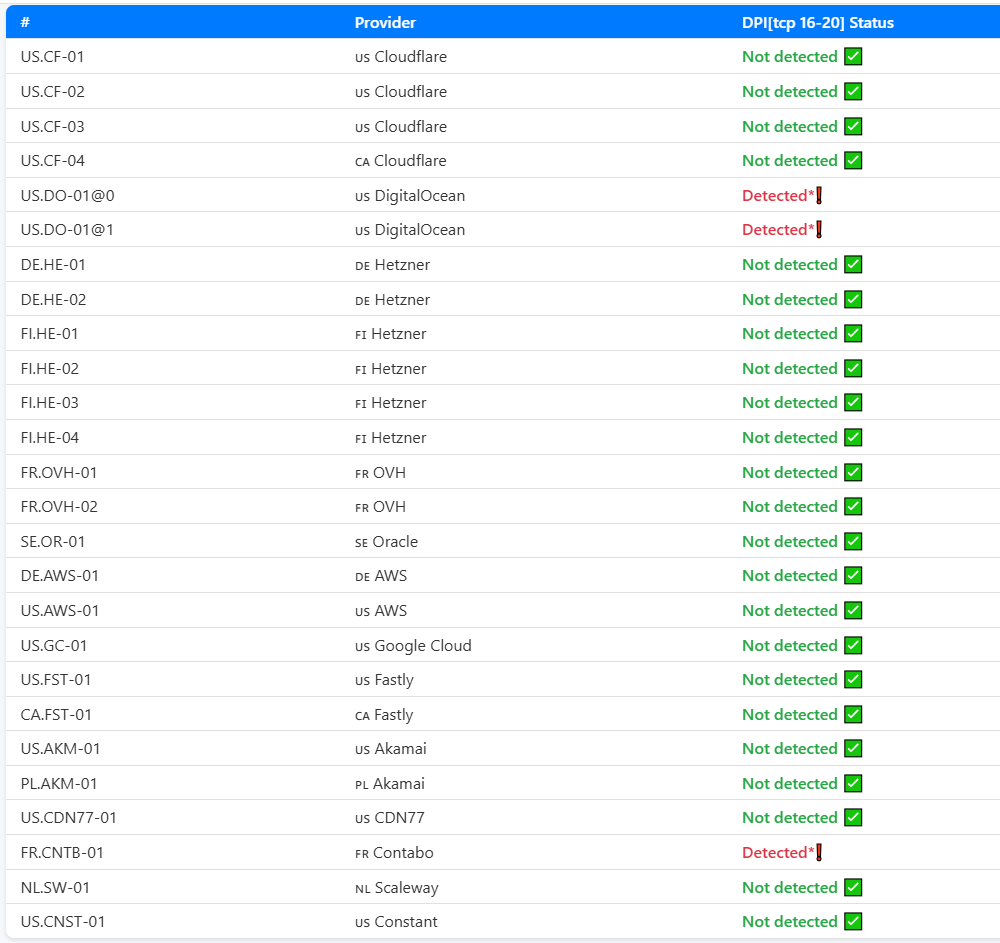
Task: Click 'Not detected' status in US.CF-02 row
Action: (x=790, y=91)
